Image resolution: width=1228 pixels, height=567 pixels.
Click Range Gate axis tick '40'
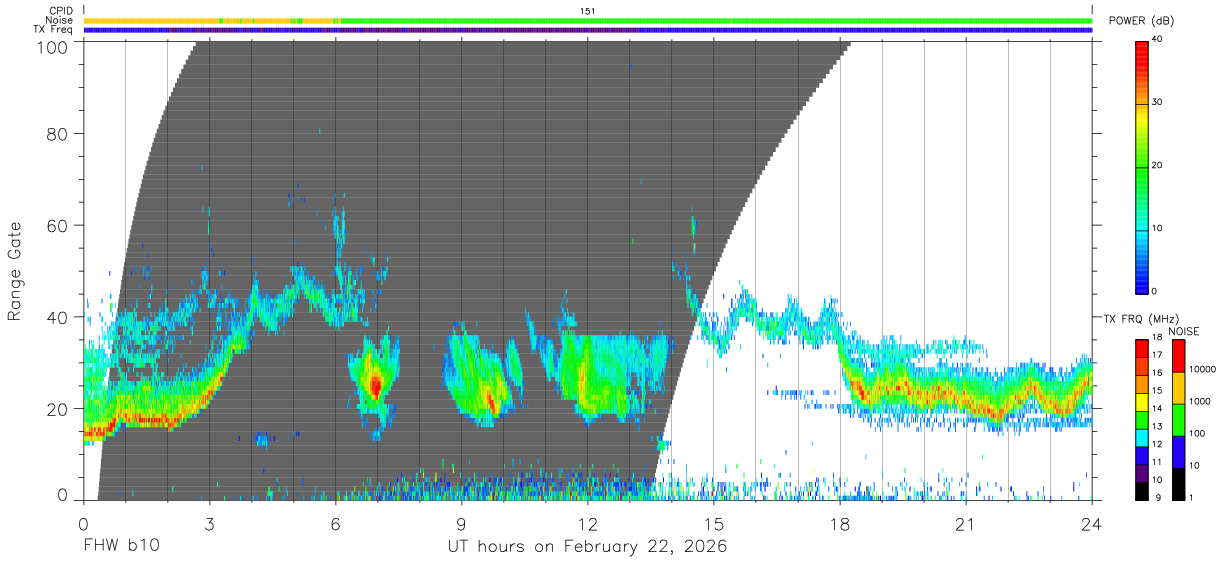[x=57, y=317]
